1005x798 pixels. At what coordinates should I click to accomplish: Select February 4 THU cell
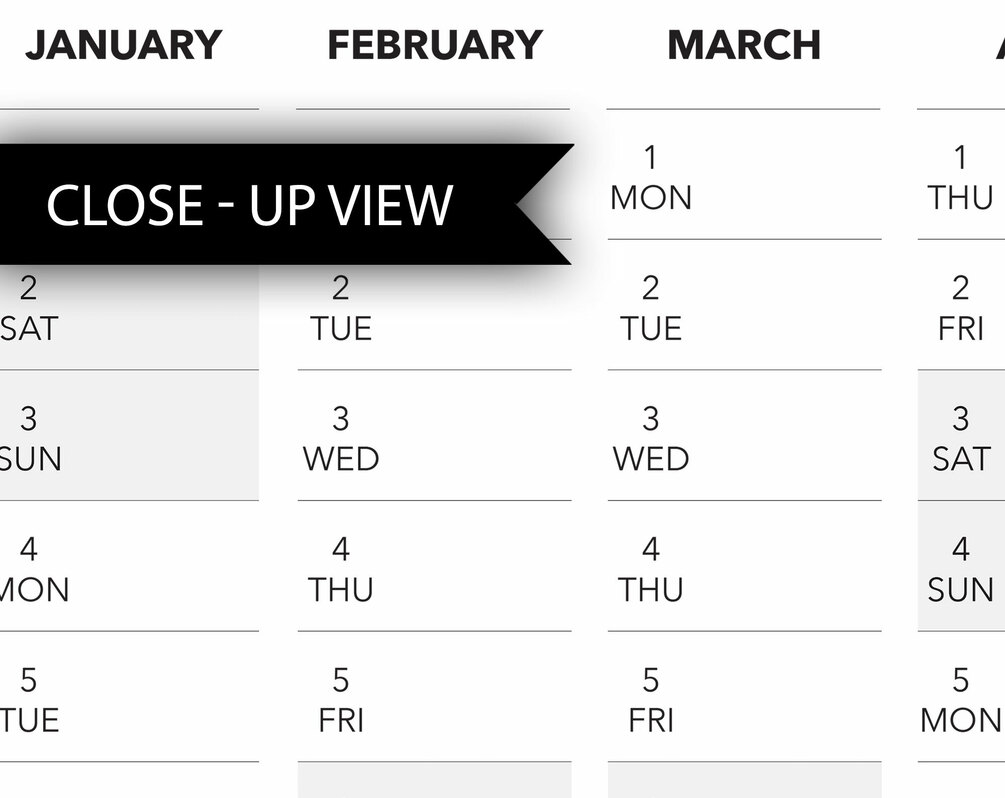[434, 566]
